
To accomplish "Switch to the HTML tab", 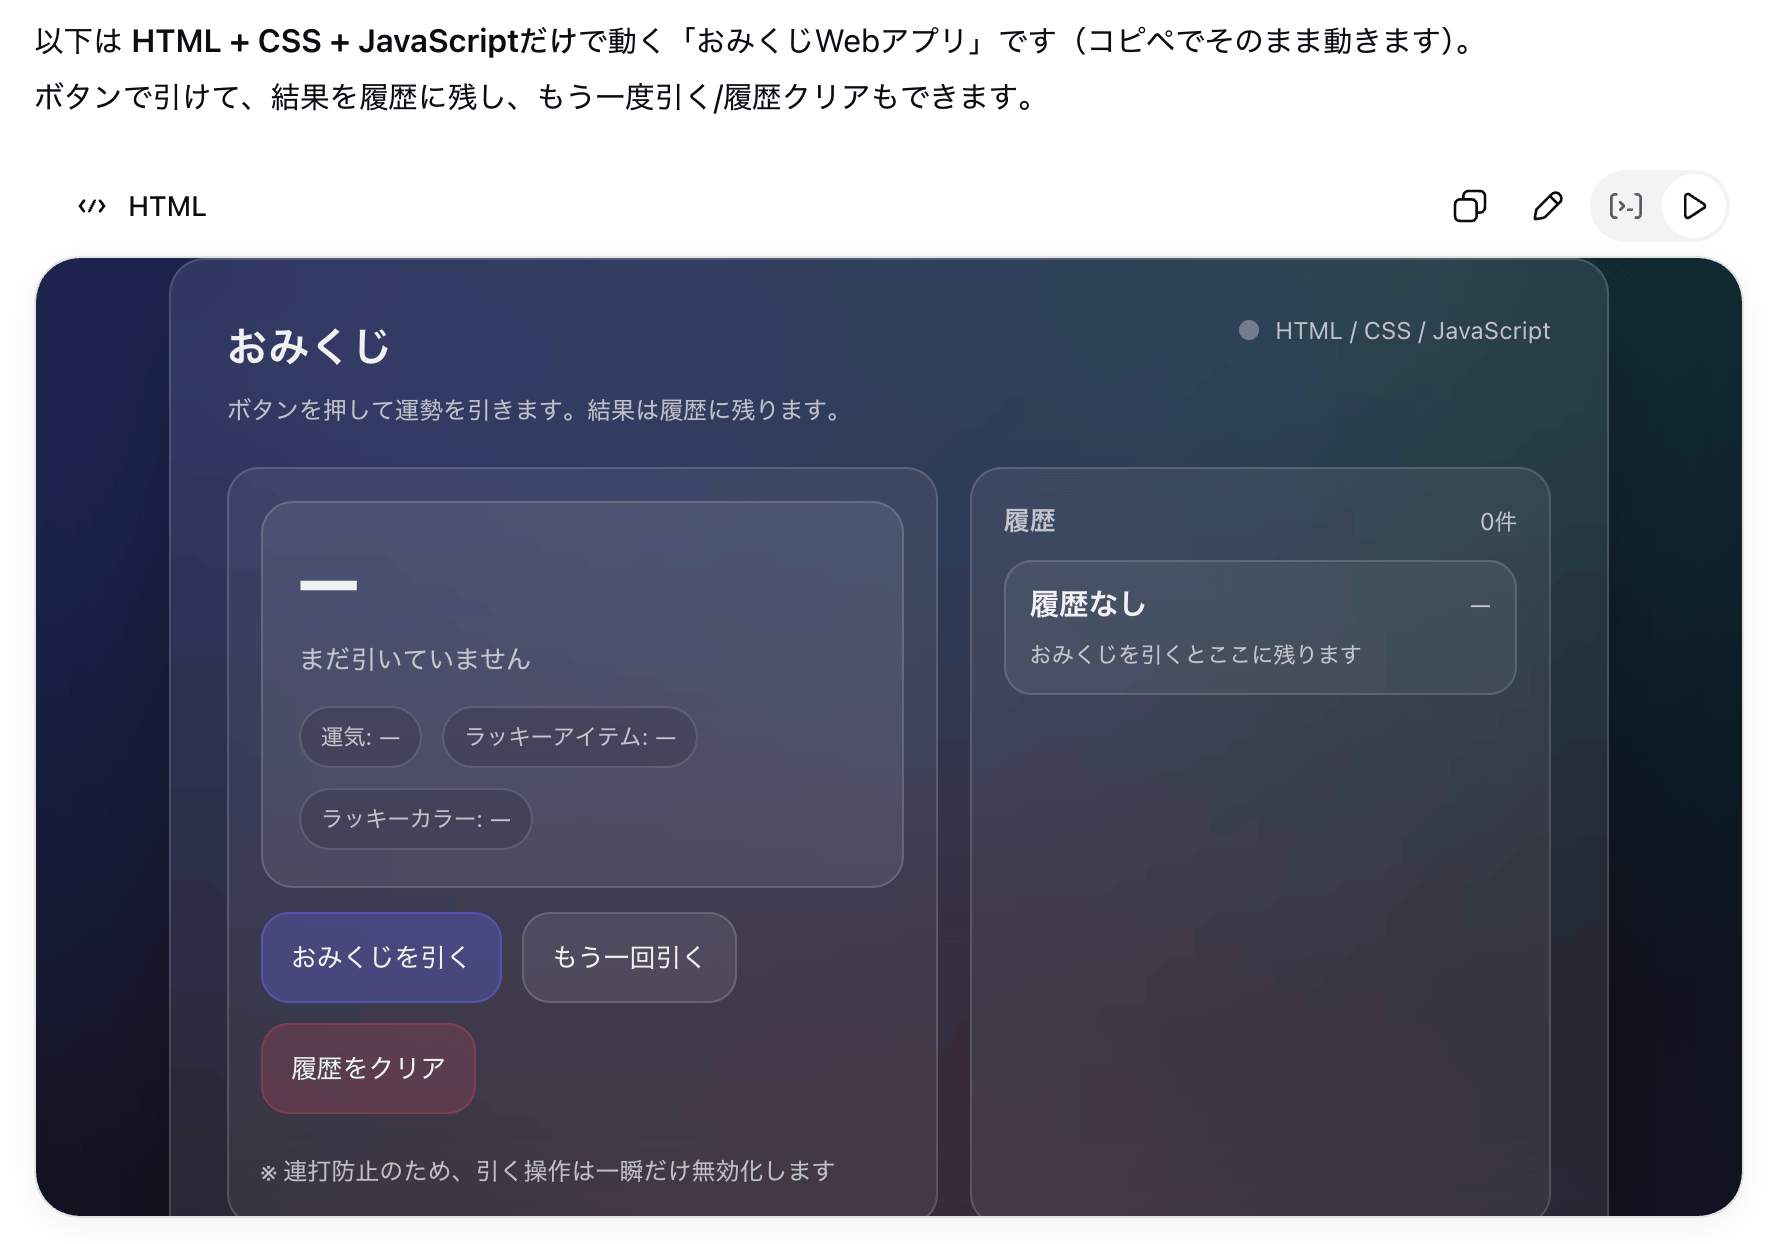I will point(165,206).
